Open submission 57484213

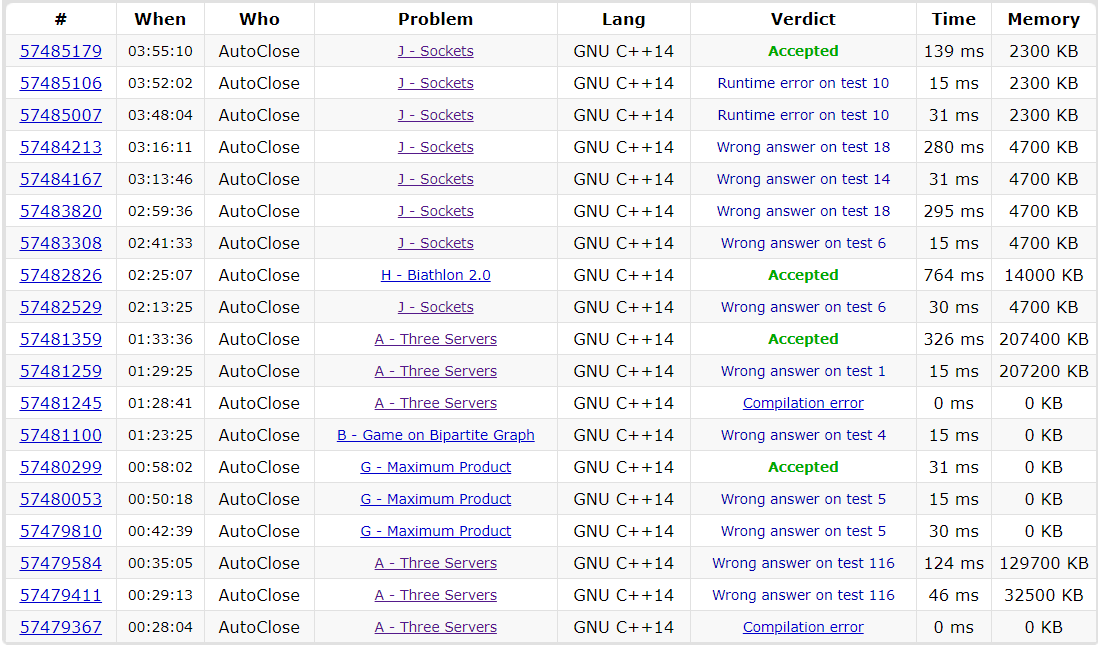tap(61, 147)
